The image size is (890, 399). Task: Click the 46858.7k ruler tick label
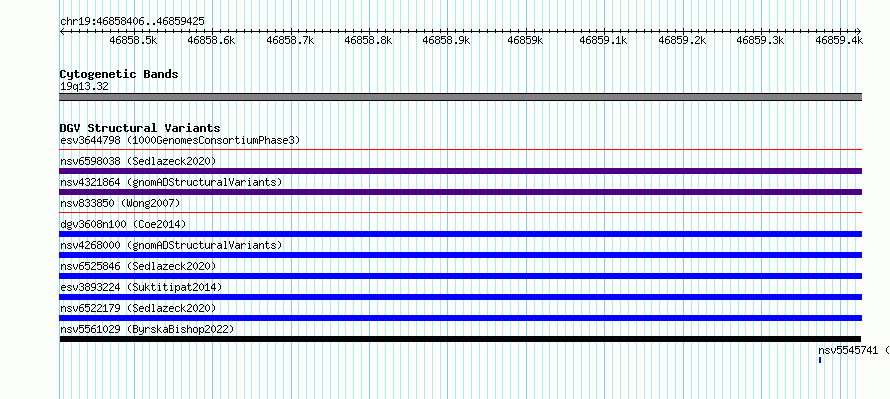290,40
